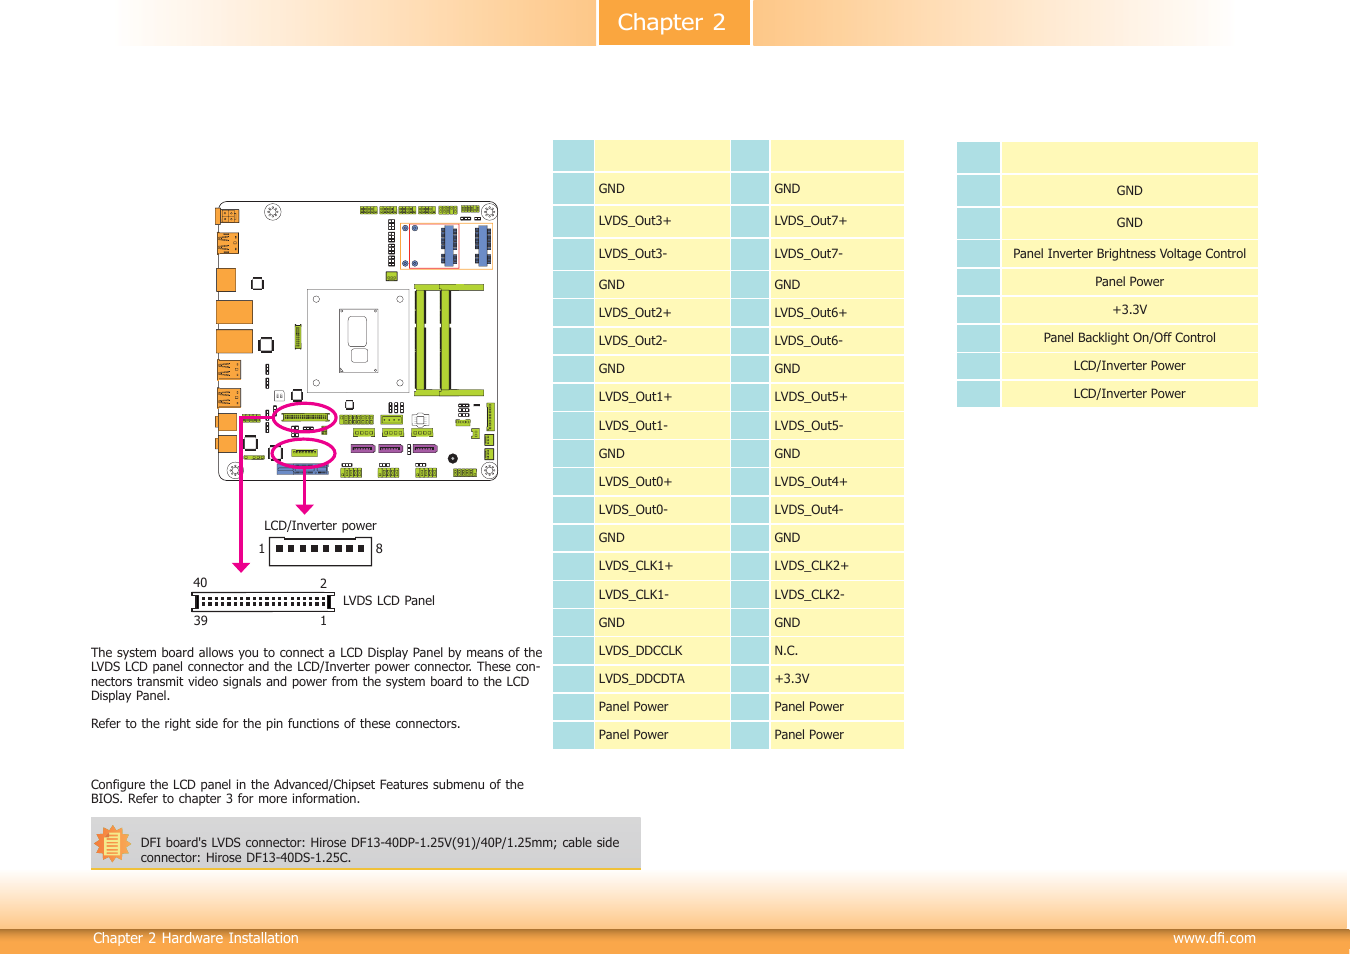
Task: Select the LVDS_CLK2+ cell
Action: [x=837, y=566]
